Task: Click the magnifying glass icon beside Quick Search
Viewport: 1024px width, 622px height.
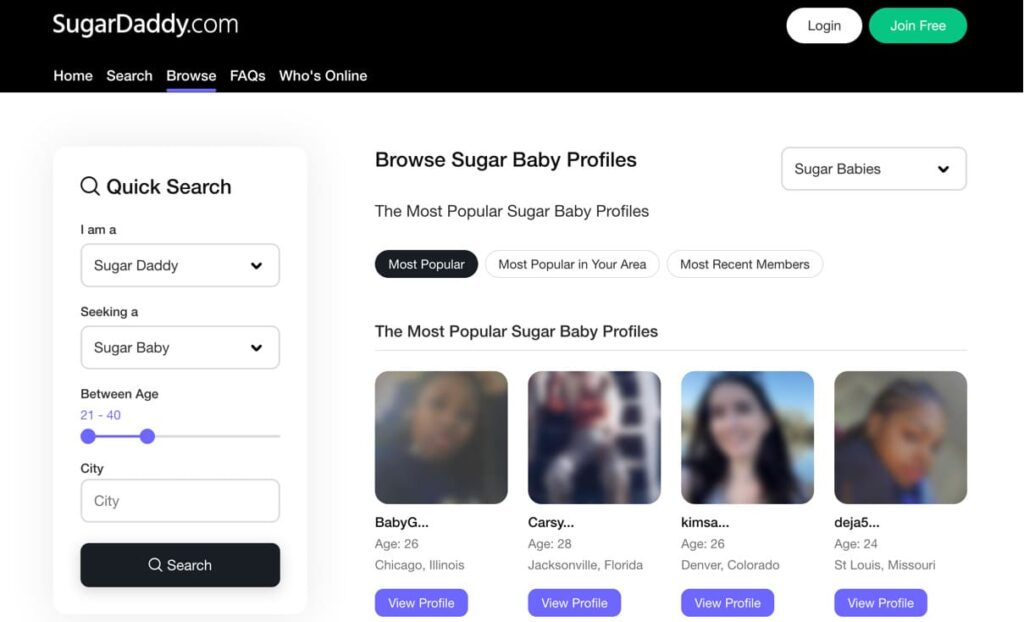Action: tap(90, 186)
